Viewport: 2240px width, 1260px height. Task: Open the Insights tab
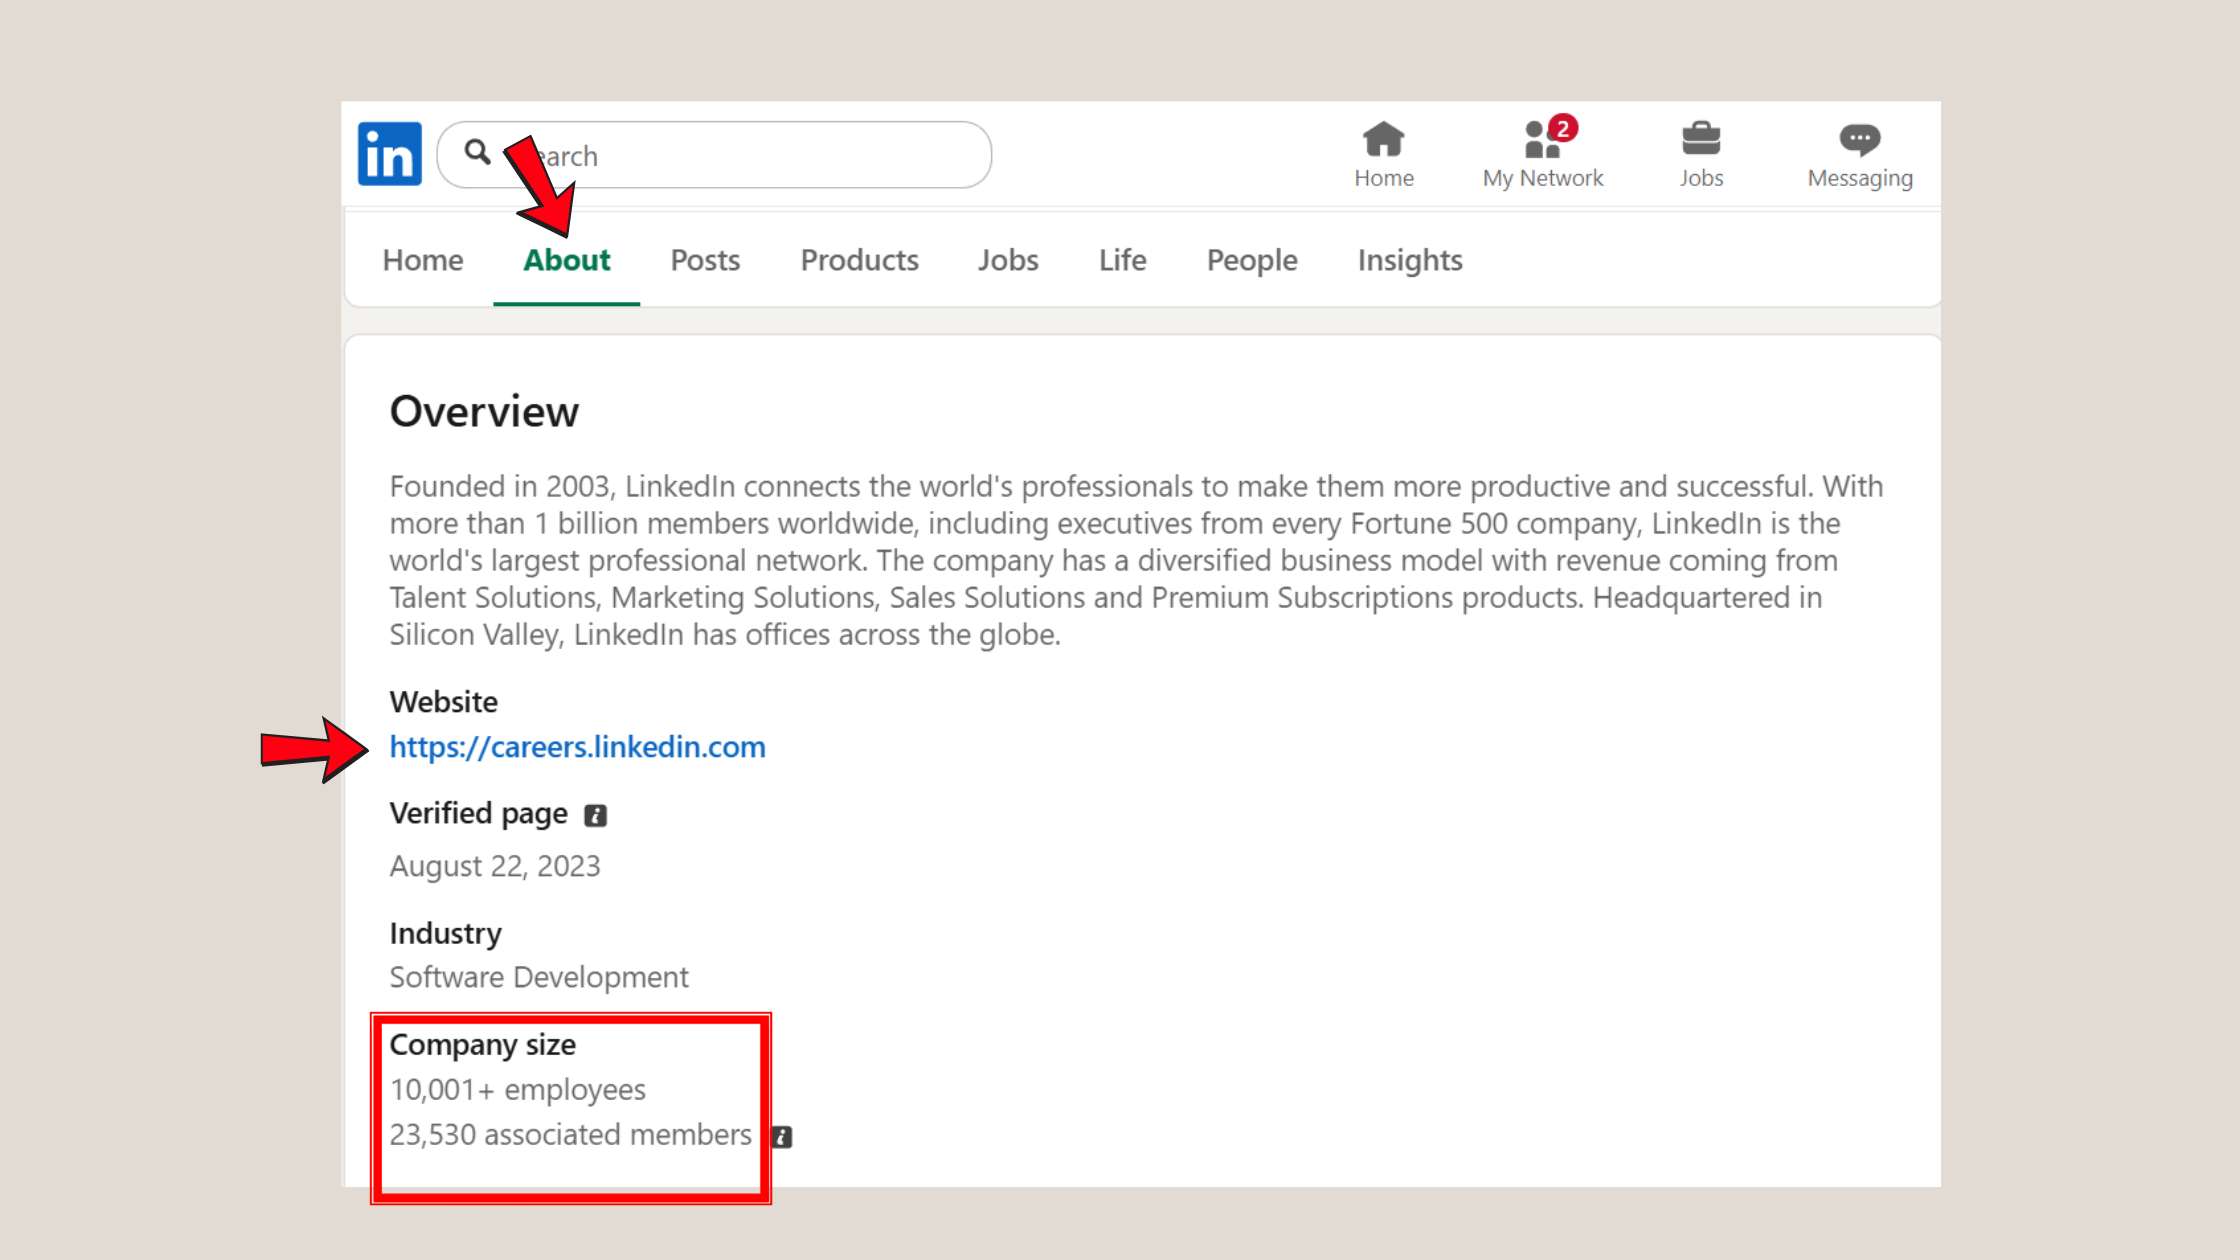1410,260
